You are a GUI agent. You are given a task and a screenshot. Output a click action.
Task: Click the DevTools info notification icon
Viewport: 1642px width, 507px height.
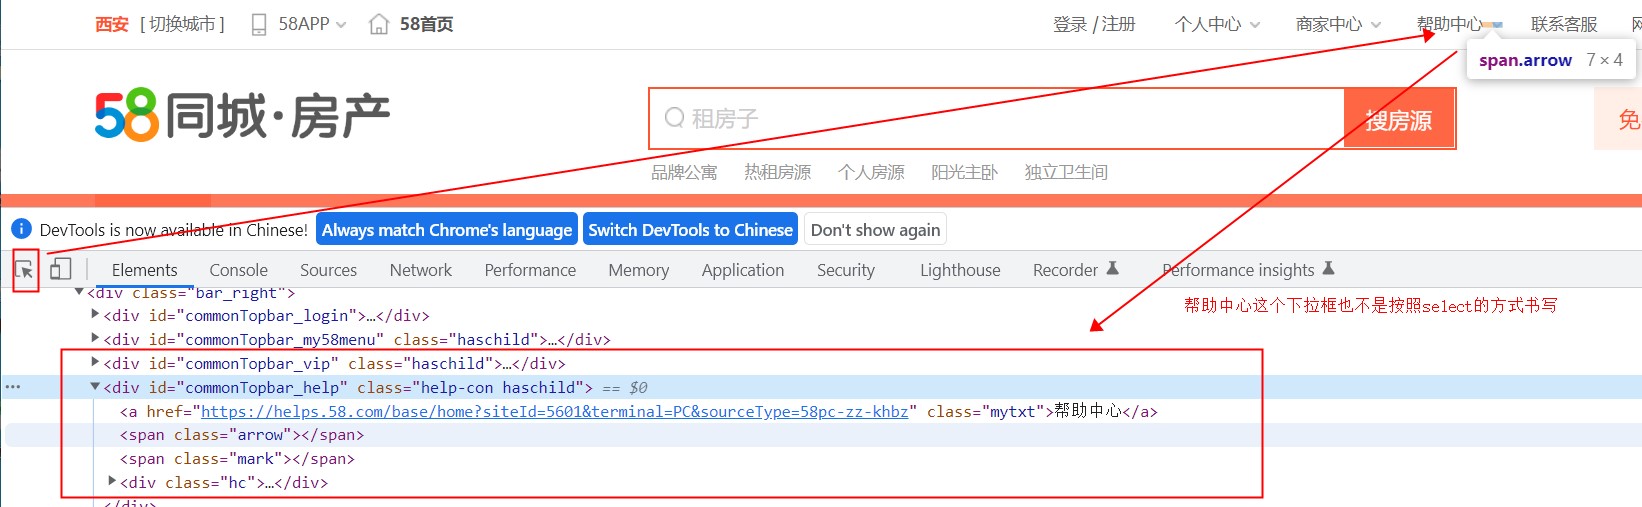21,229
